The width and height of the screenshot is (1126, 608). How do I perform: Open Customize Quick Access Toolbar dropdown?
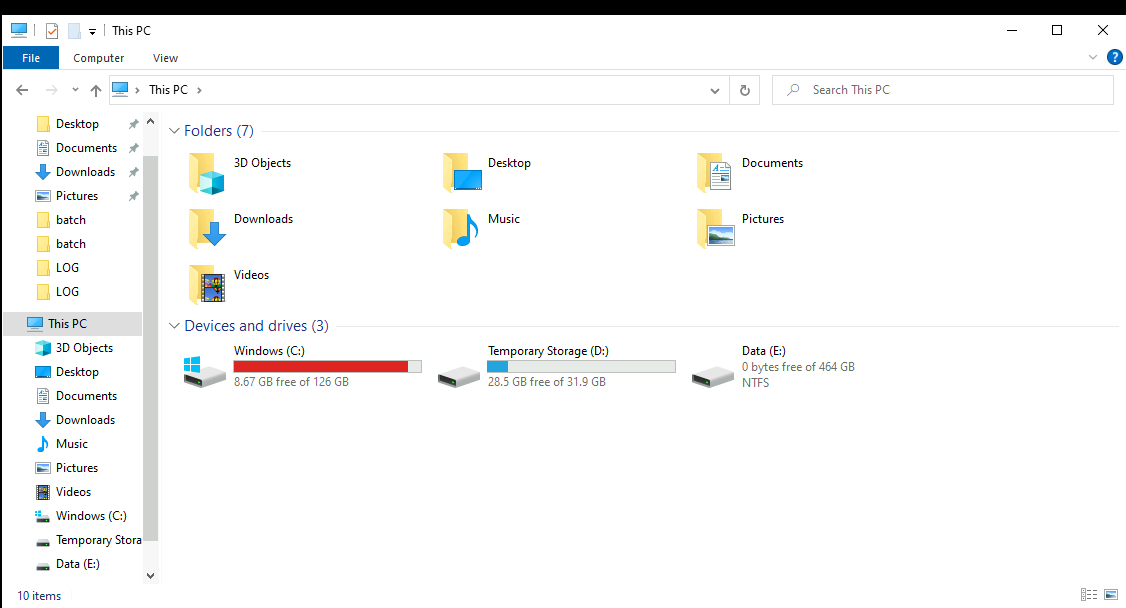tap(92, 32)
